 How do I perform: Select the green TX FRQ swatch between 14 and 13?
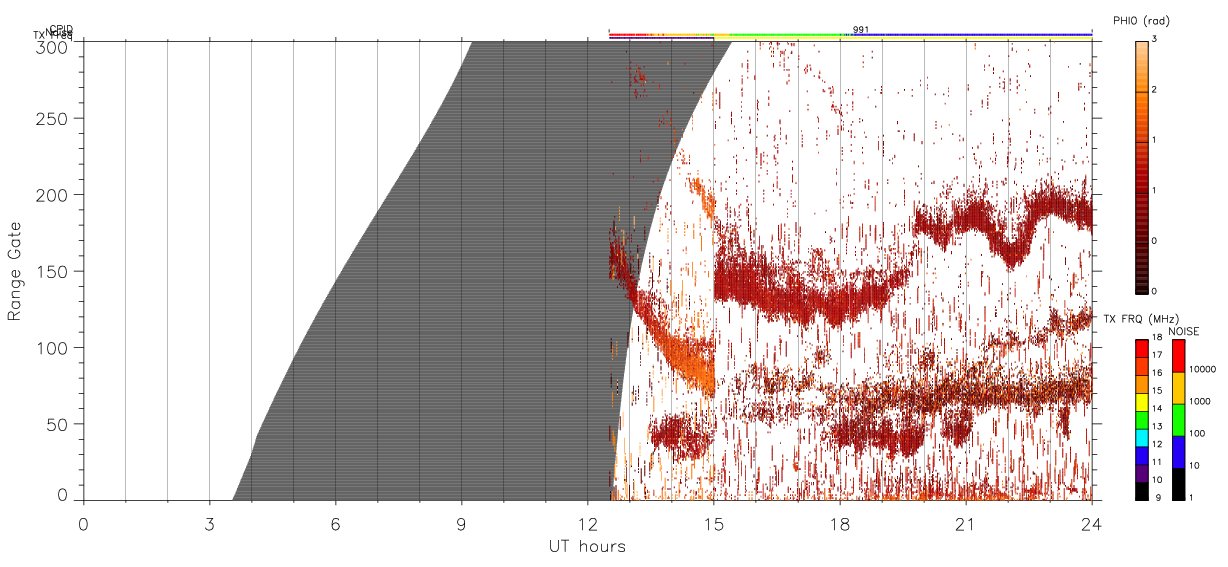(1141, 418)
